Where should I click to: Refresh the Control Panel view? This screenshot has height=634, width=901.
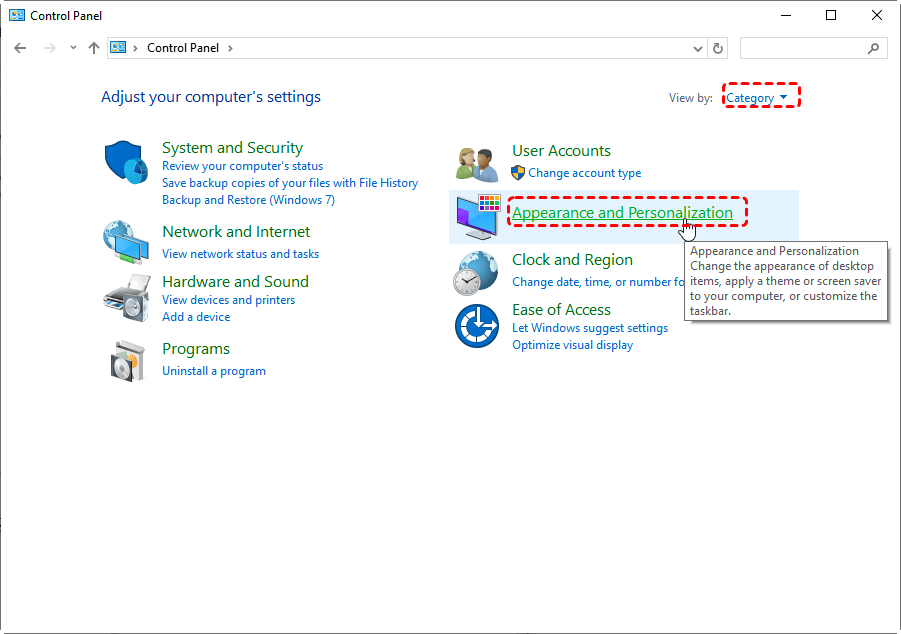[x=718, y=48]
